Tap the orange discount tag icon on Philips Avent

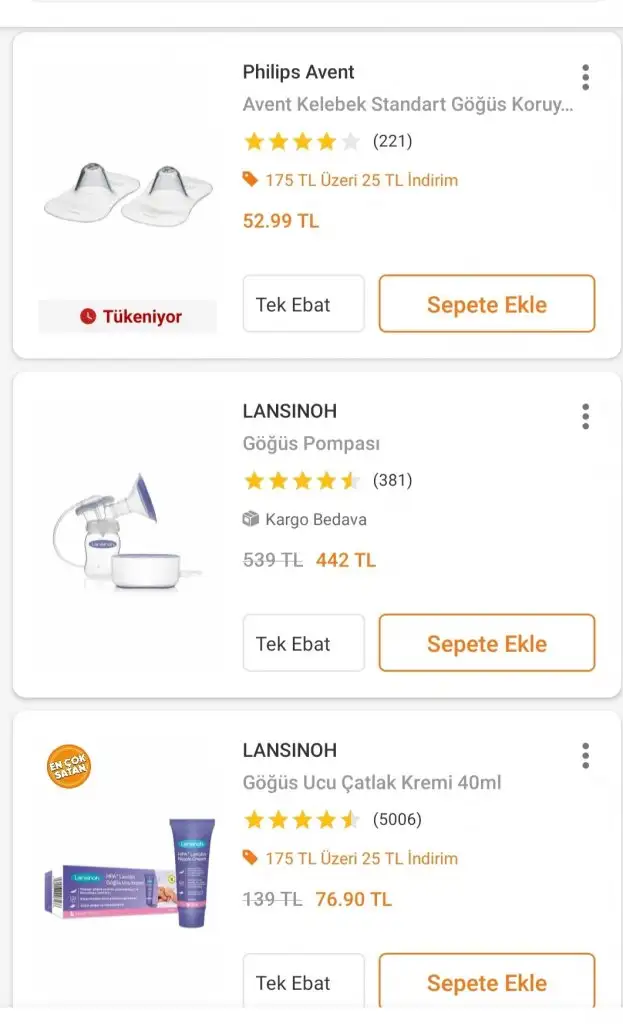(250, 180)
